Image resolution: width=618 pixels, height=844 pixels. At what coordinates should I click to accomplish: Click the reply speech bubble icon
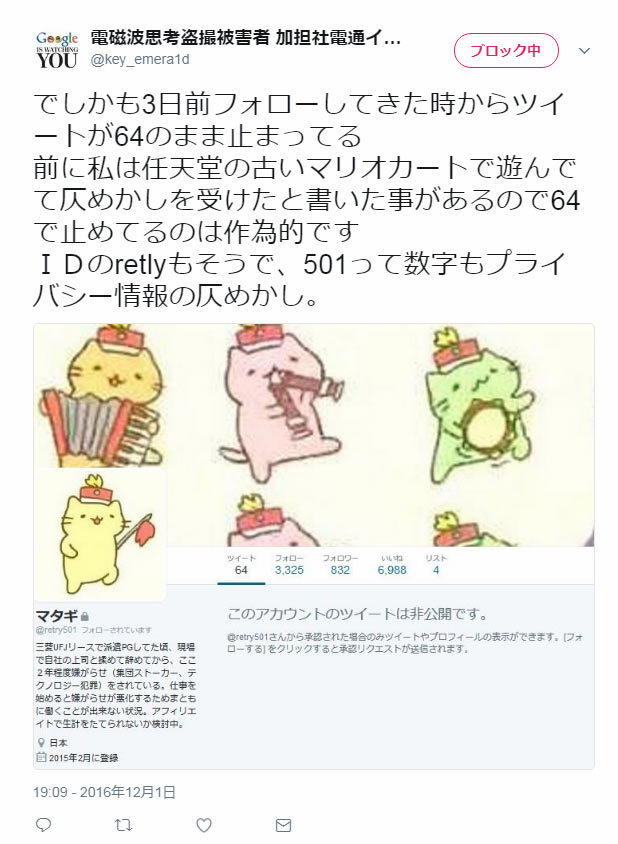43,824
